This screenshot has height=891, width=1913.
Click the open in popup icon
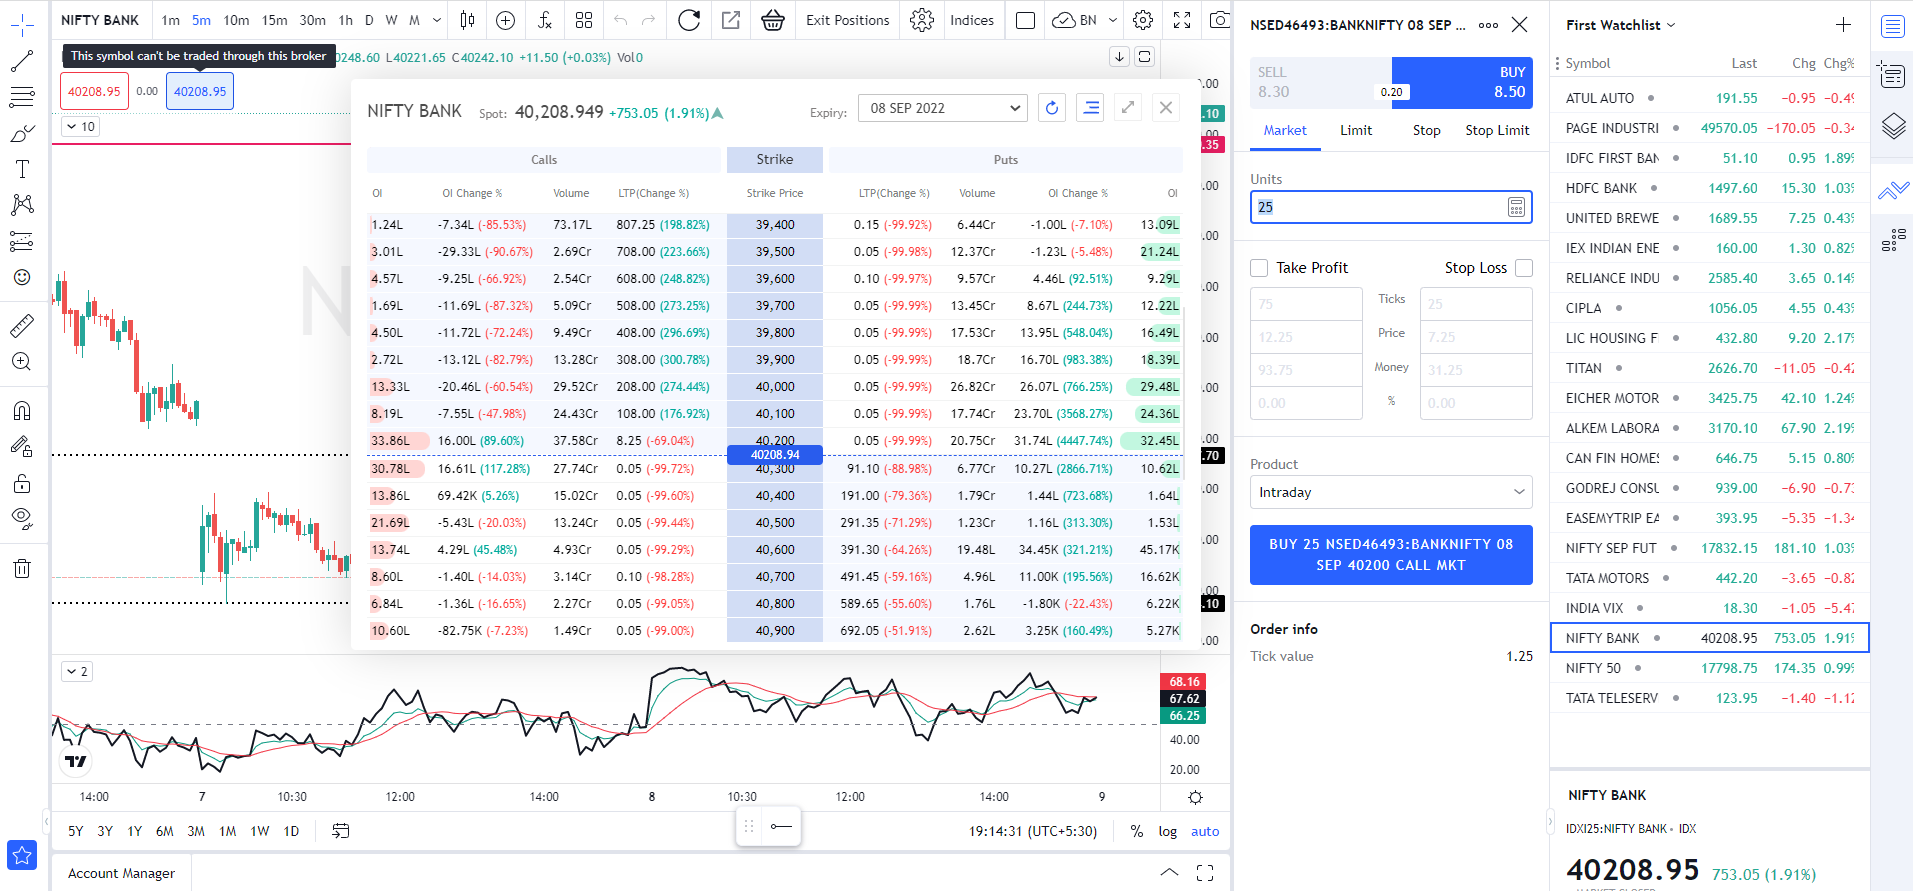[x=731, y=20]
